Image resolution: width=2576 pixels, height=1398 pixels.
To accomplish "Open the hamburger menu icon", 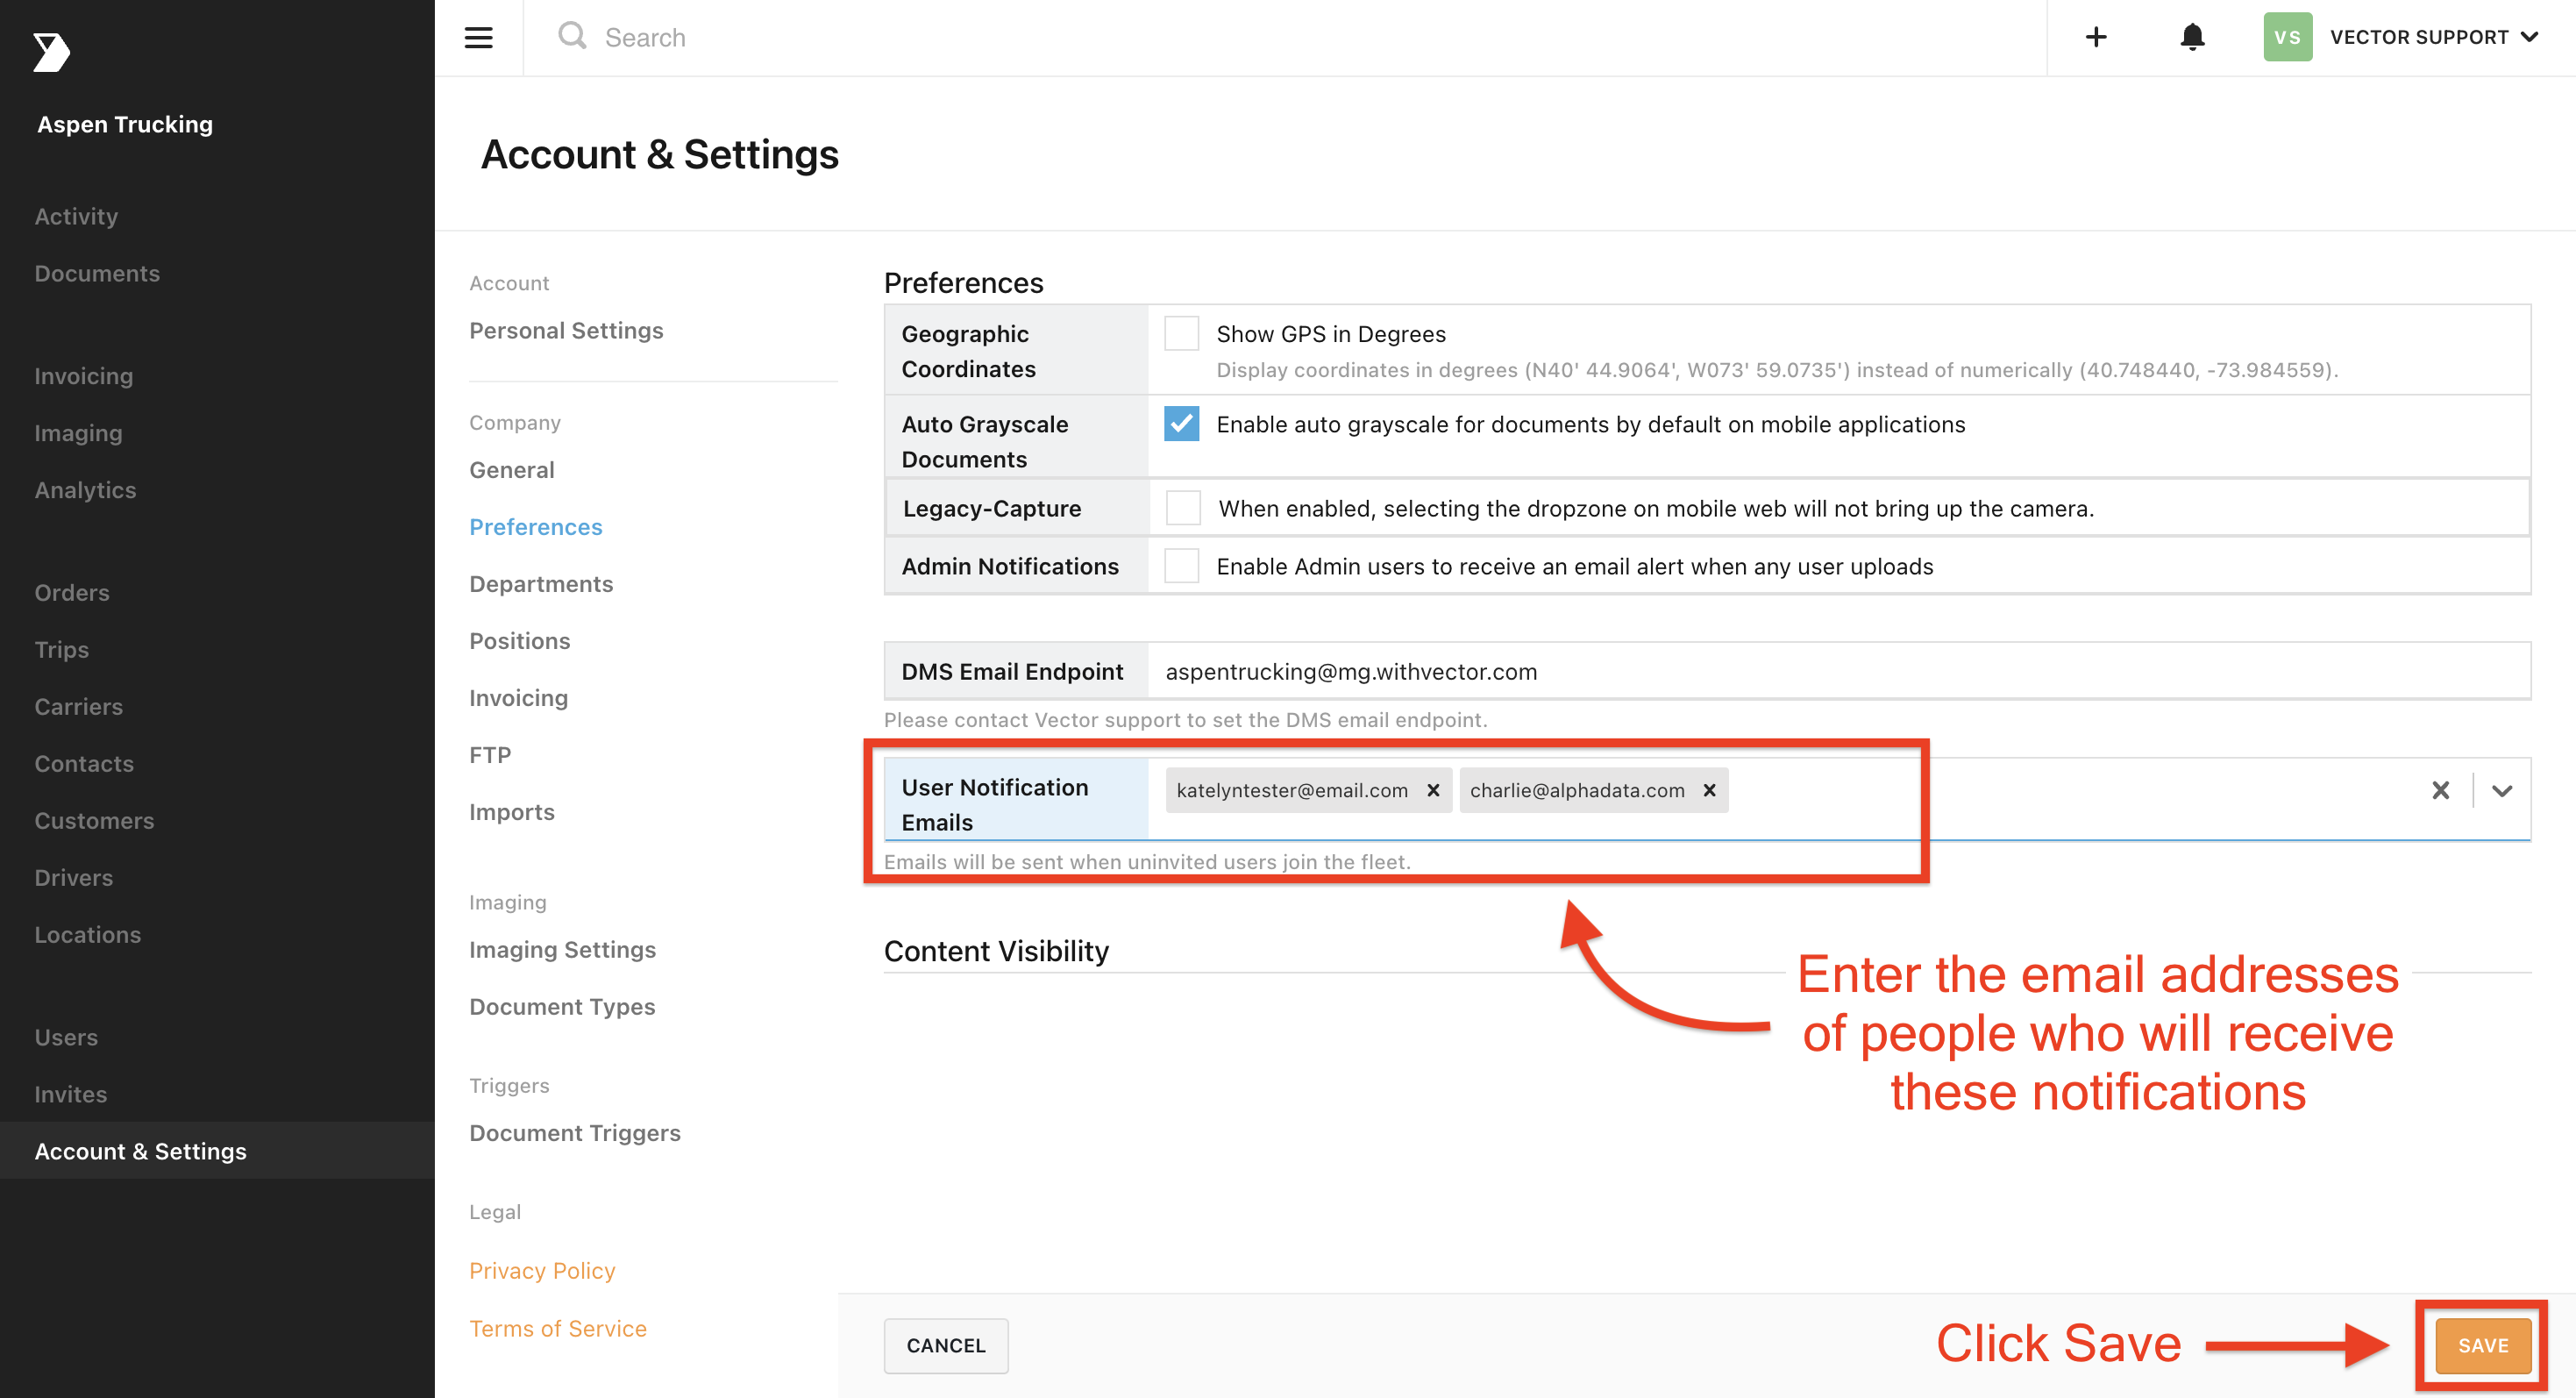I will click(x=478, y=38).
